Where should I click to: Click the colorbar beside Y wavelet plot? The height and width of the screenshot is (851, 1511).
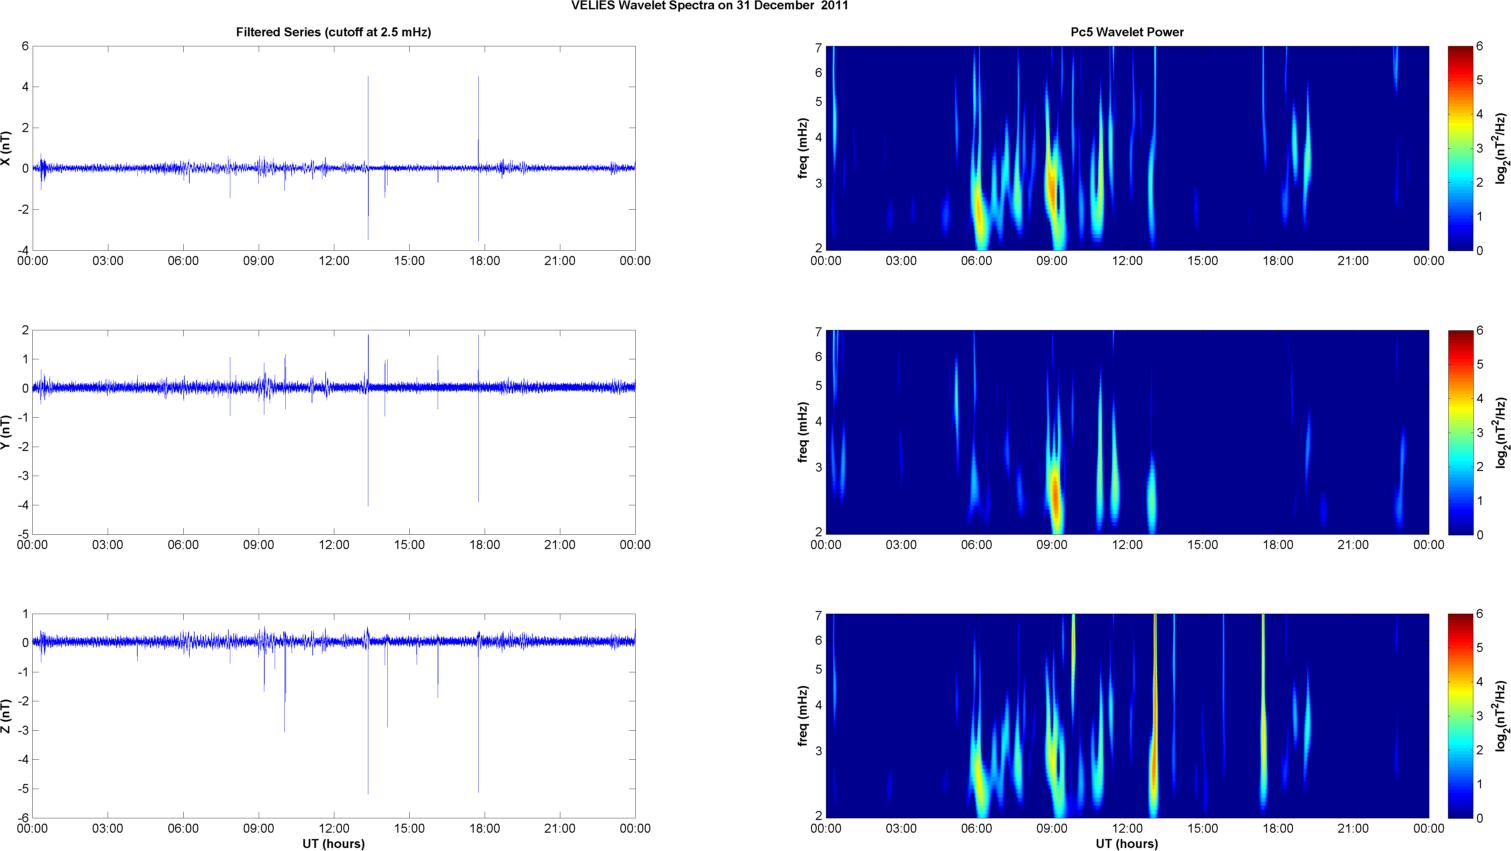(1460, 432)
